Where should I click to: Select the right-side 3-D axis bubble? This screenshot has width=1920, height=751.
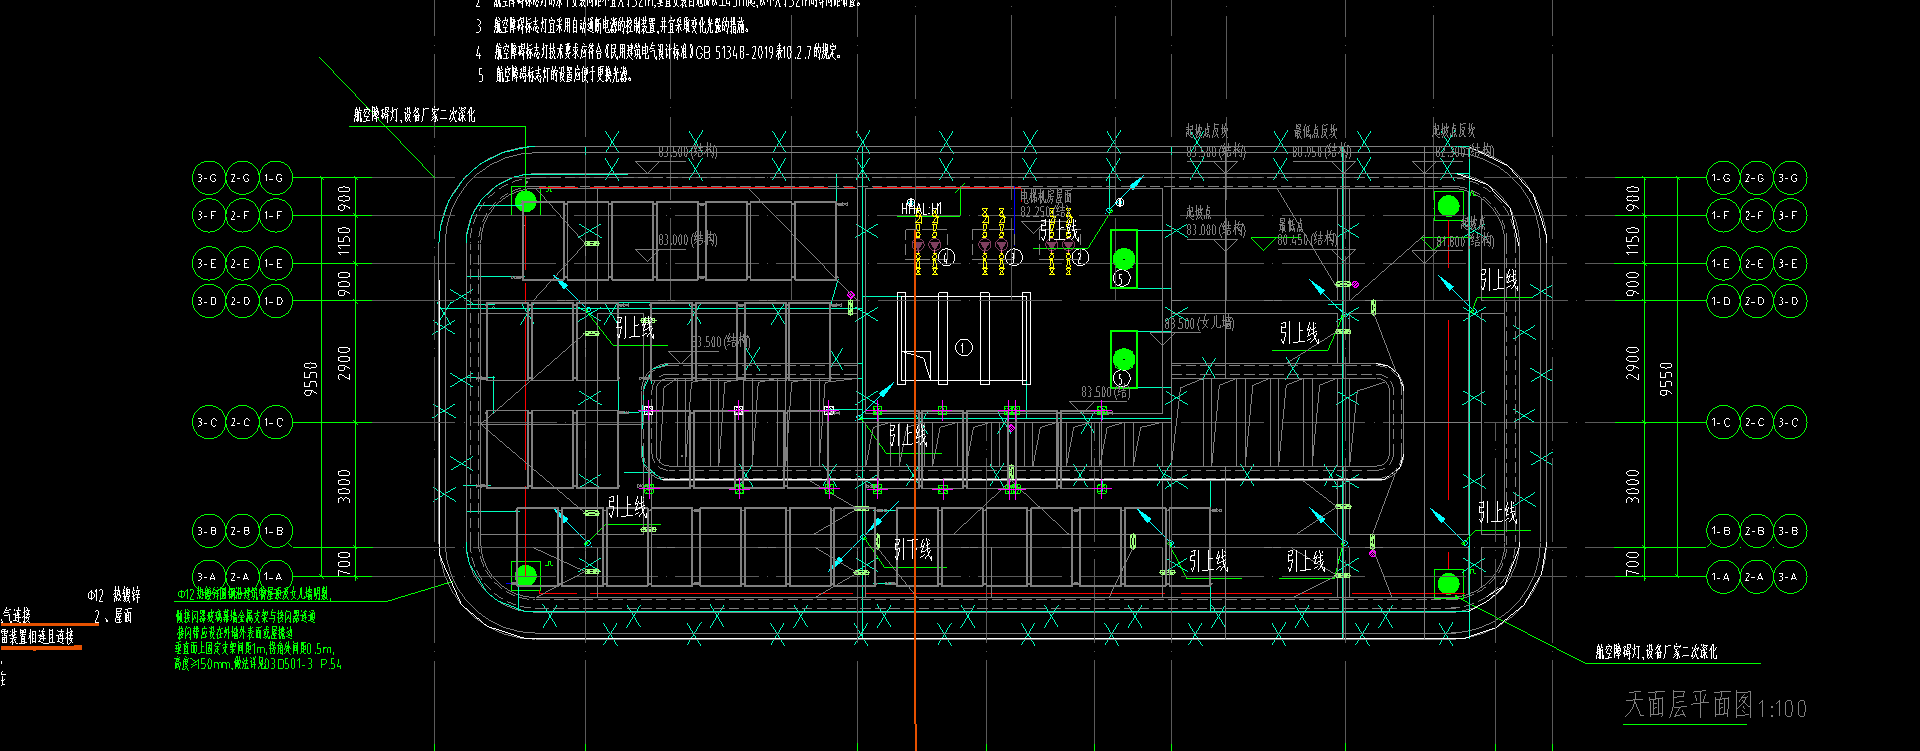[1789, 301]
